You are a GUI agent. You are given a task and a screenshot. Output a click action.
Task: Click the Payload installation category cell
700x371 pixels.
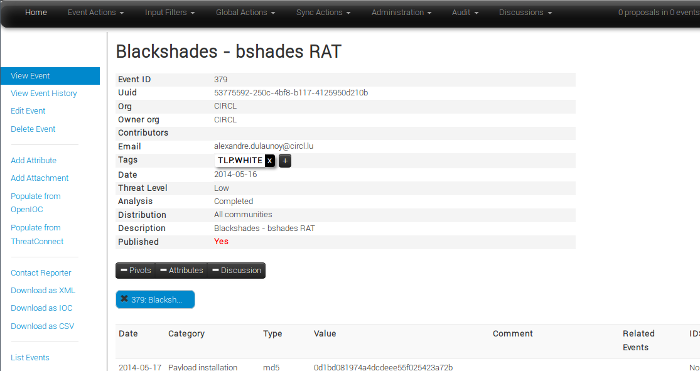(x=203, y=367)
